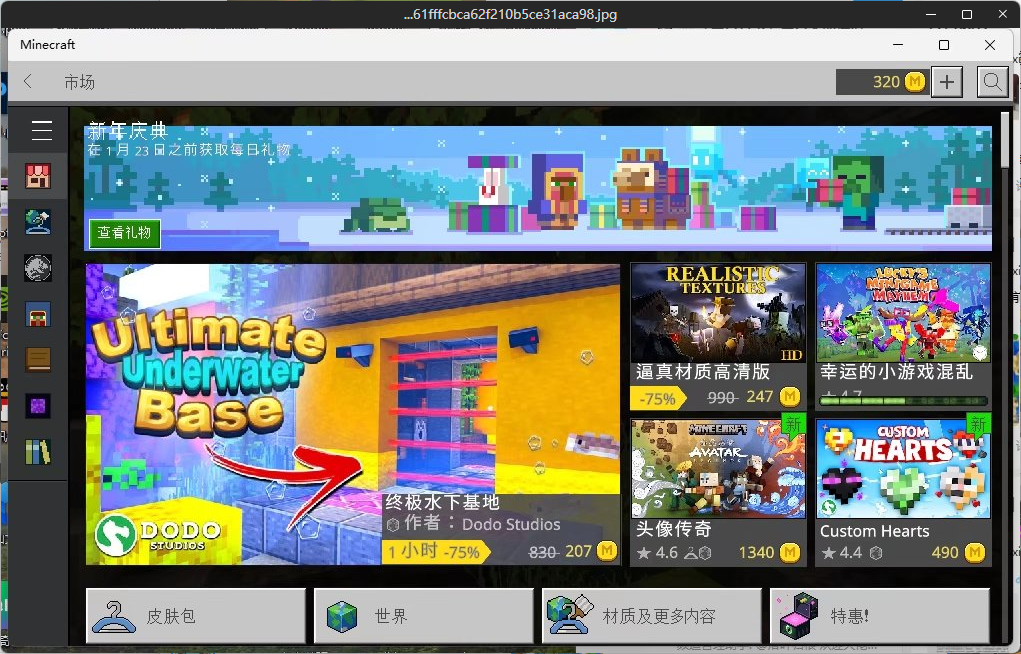Open the gray dinosaur emblem sidebar icon
Viewport: 1021px width, 654px height.
(x=38, y=268)
